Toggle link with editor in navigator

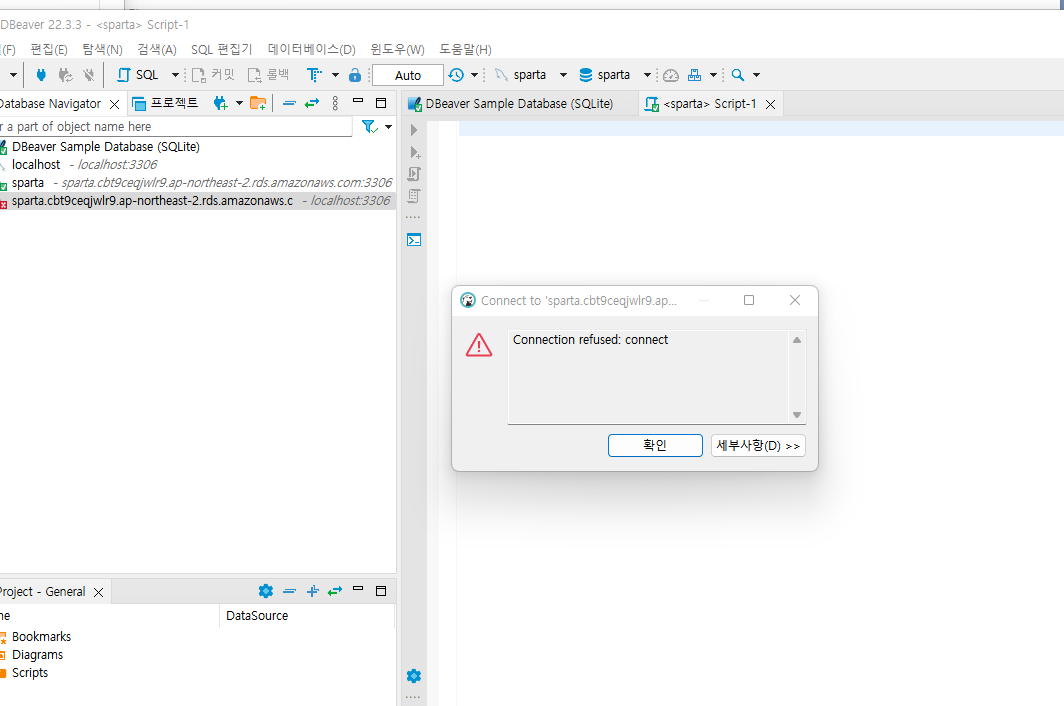click(x=311, y=103)
